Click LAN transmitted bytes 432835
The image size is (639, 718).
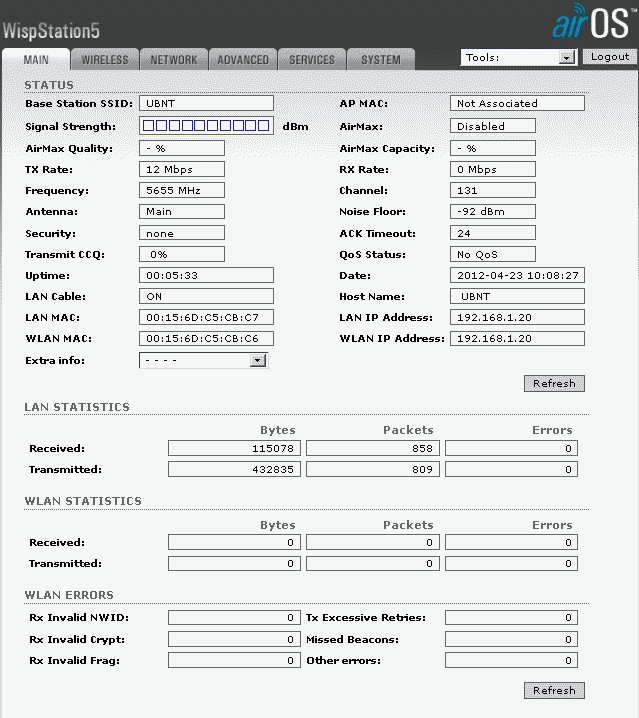pos(234,469)
